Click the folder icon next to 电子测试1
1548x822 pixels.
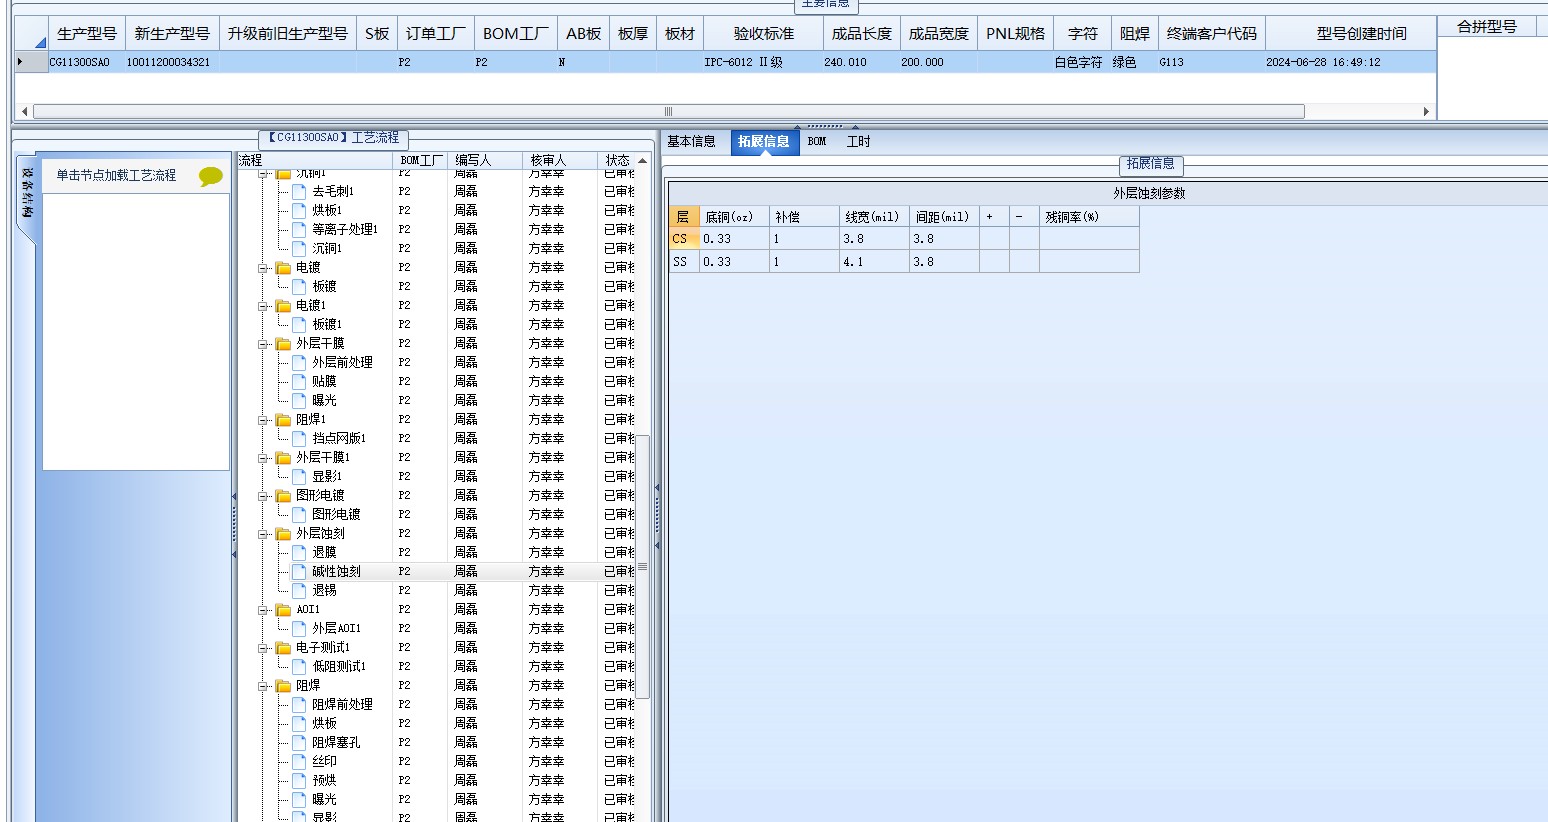tap(283, 648)
